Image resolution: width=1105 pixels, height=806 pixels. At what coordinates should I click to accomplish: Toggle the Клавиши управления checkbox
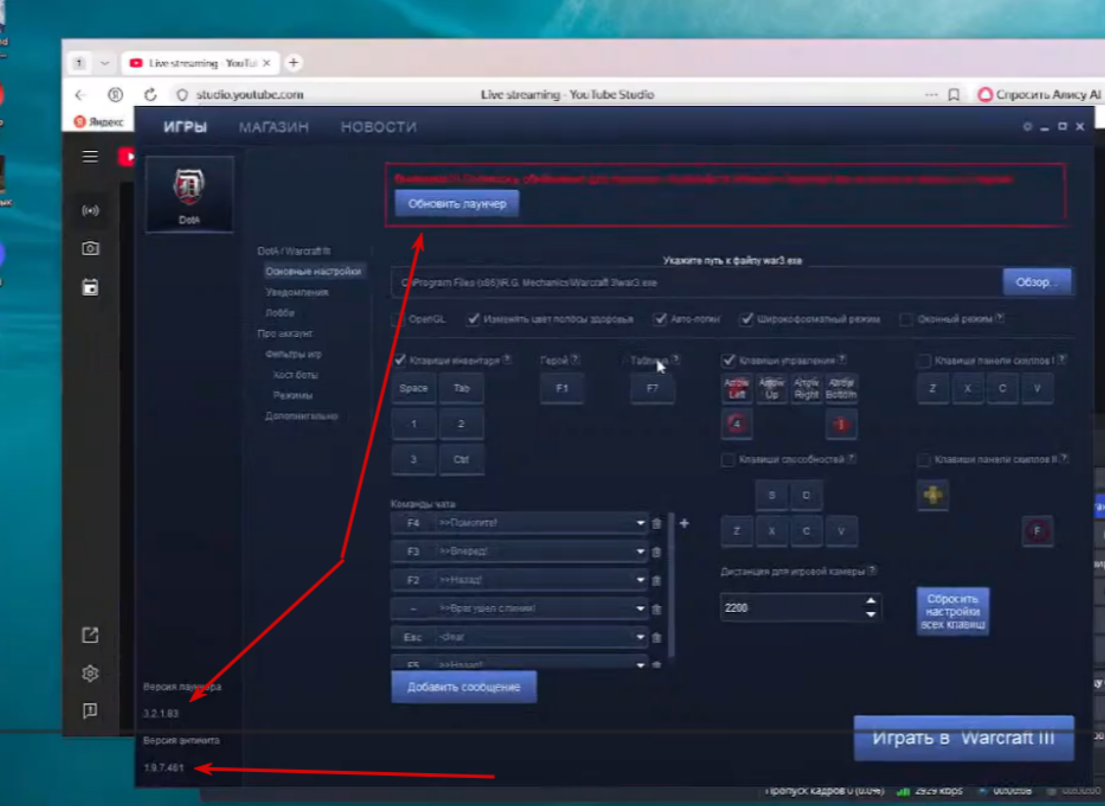point(729,360)
